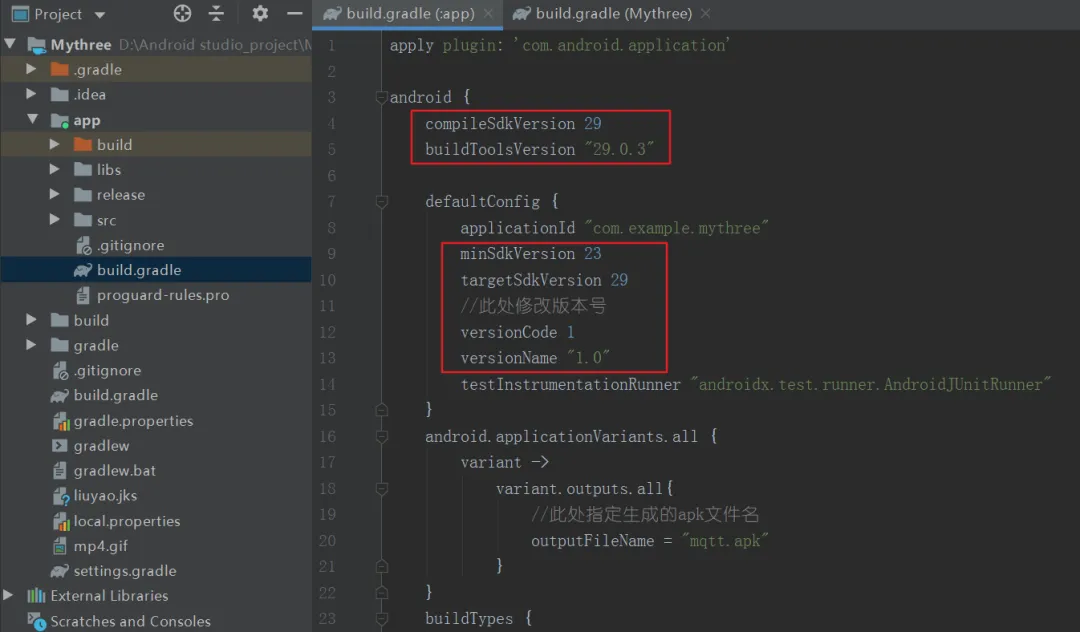
Task: Expand the src folder
Action: tap(54, 220)
